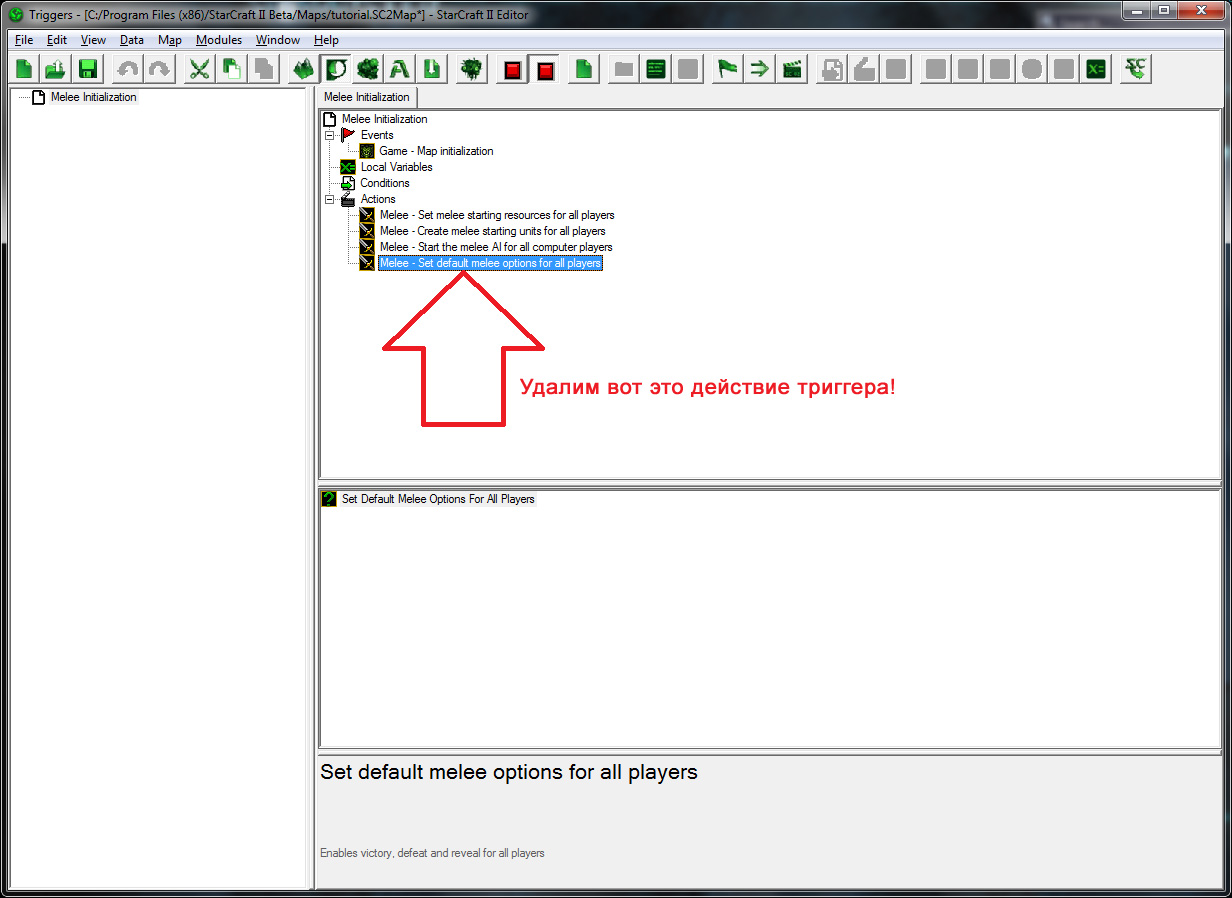The width and height of the screenshot is (1232, 898).
Task: Maximize the Triggers editor window
Action: coord(1164,10)
